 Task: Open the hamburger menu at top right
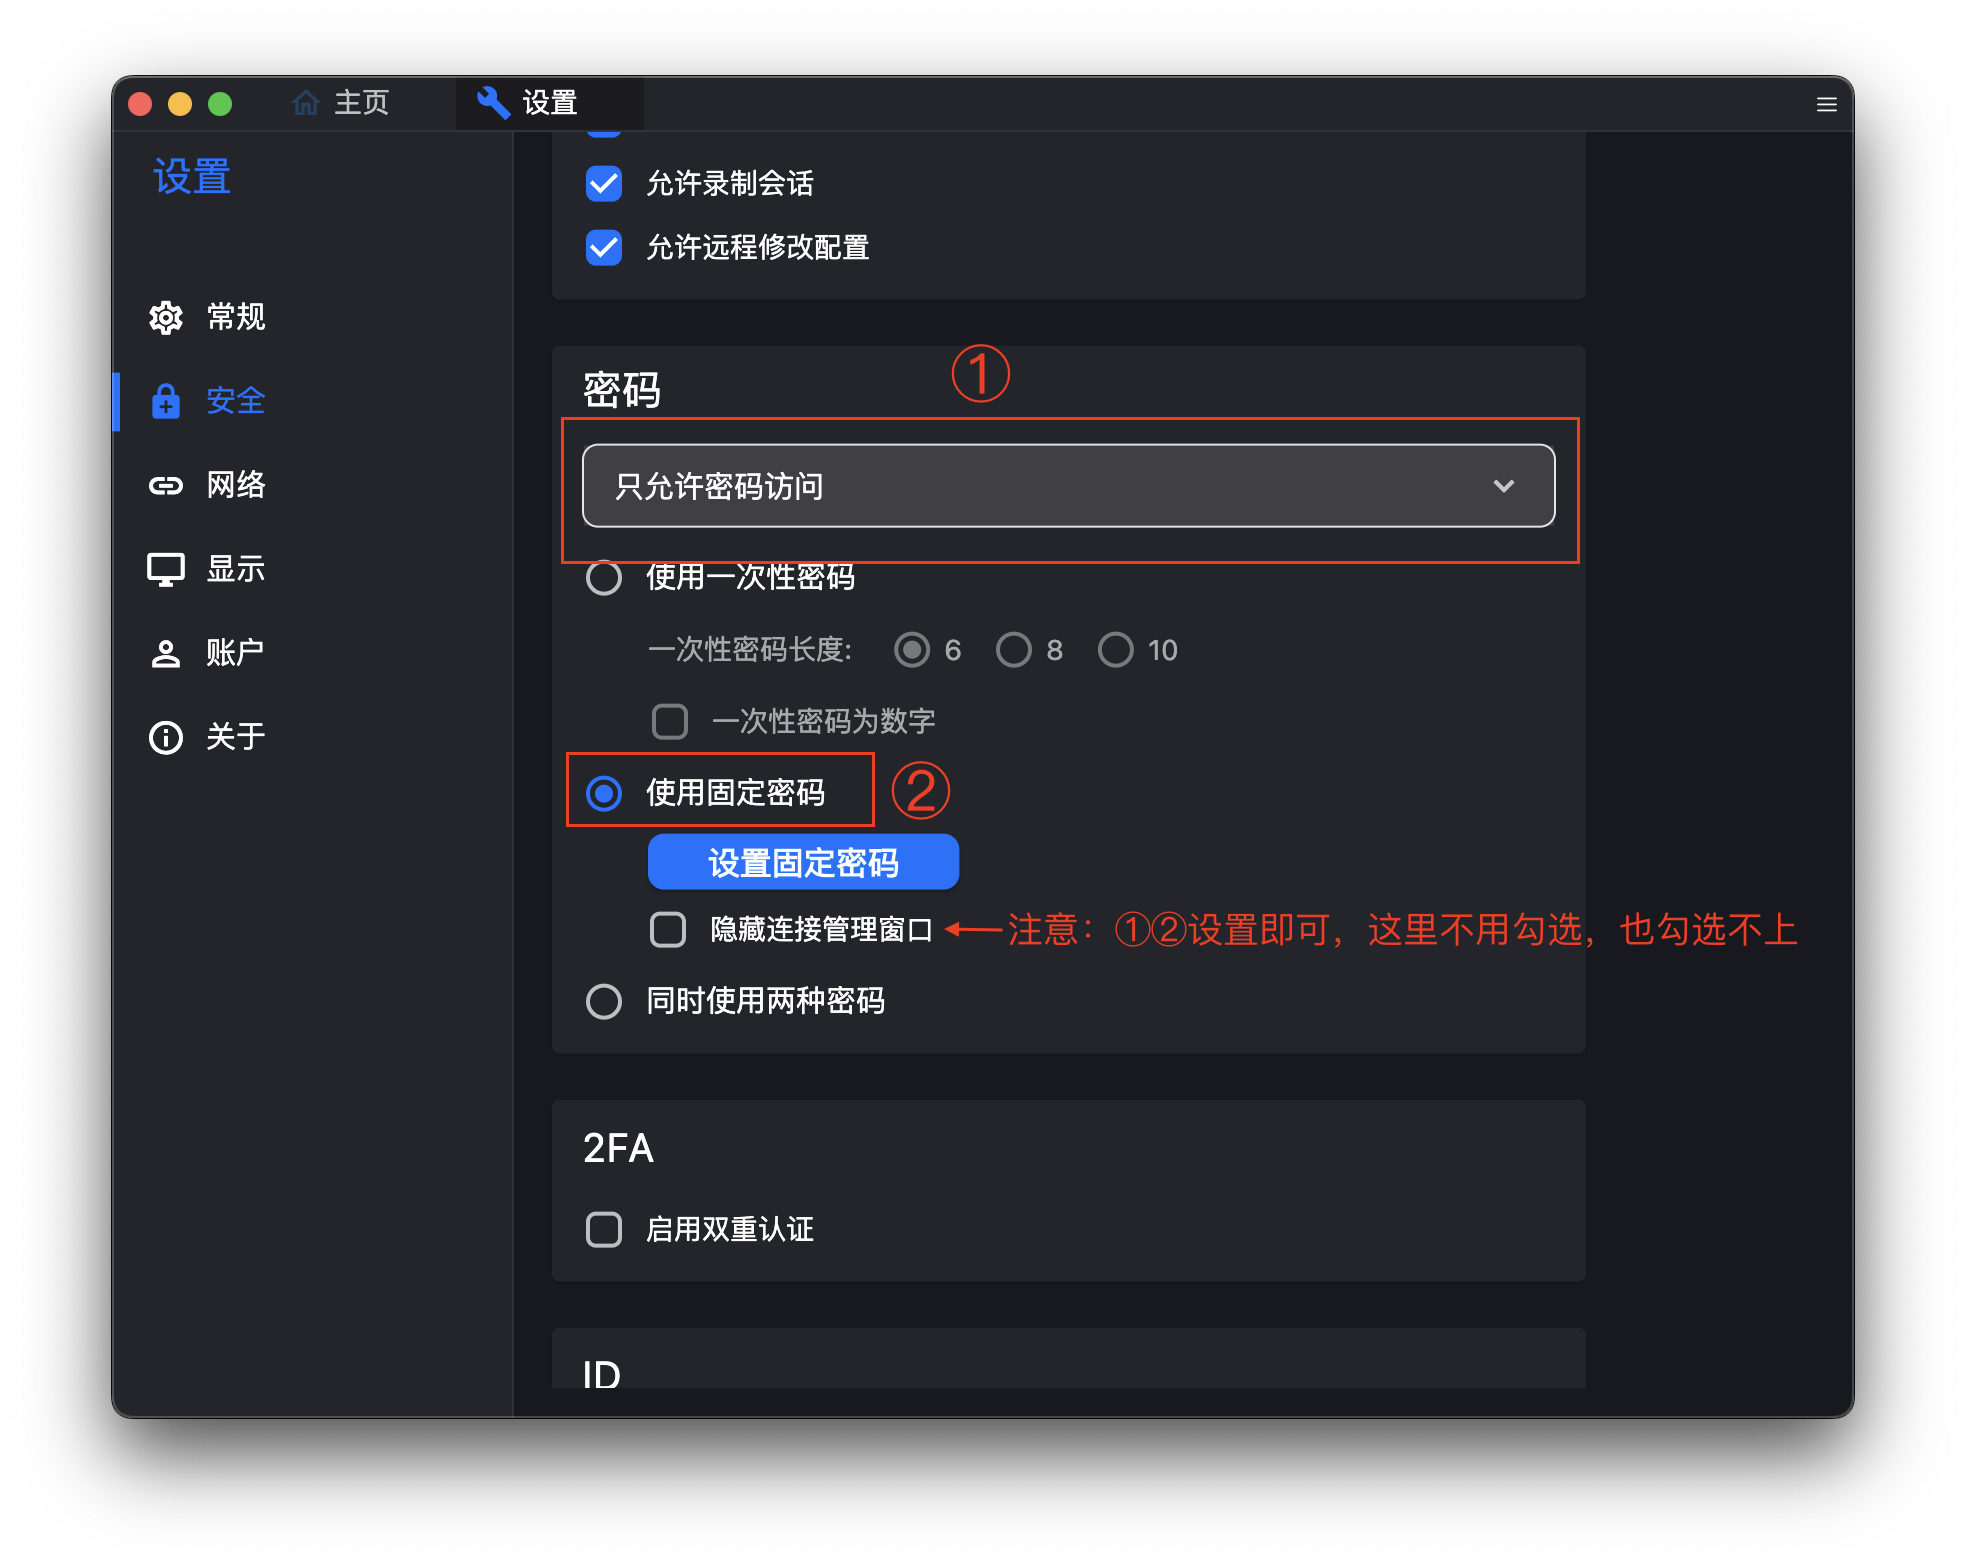tap(1826, 104)
